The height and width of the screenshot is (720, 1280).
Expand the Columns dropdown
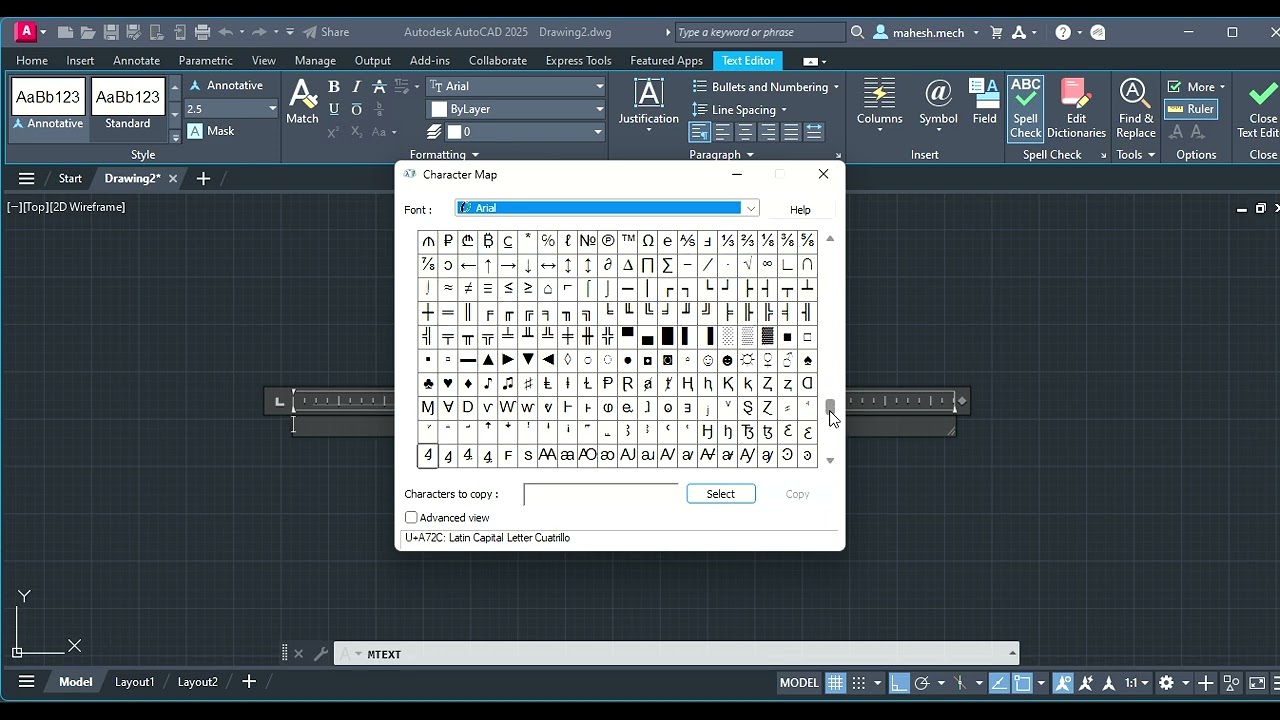[879, 131]
